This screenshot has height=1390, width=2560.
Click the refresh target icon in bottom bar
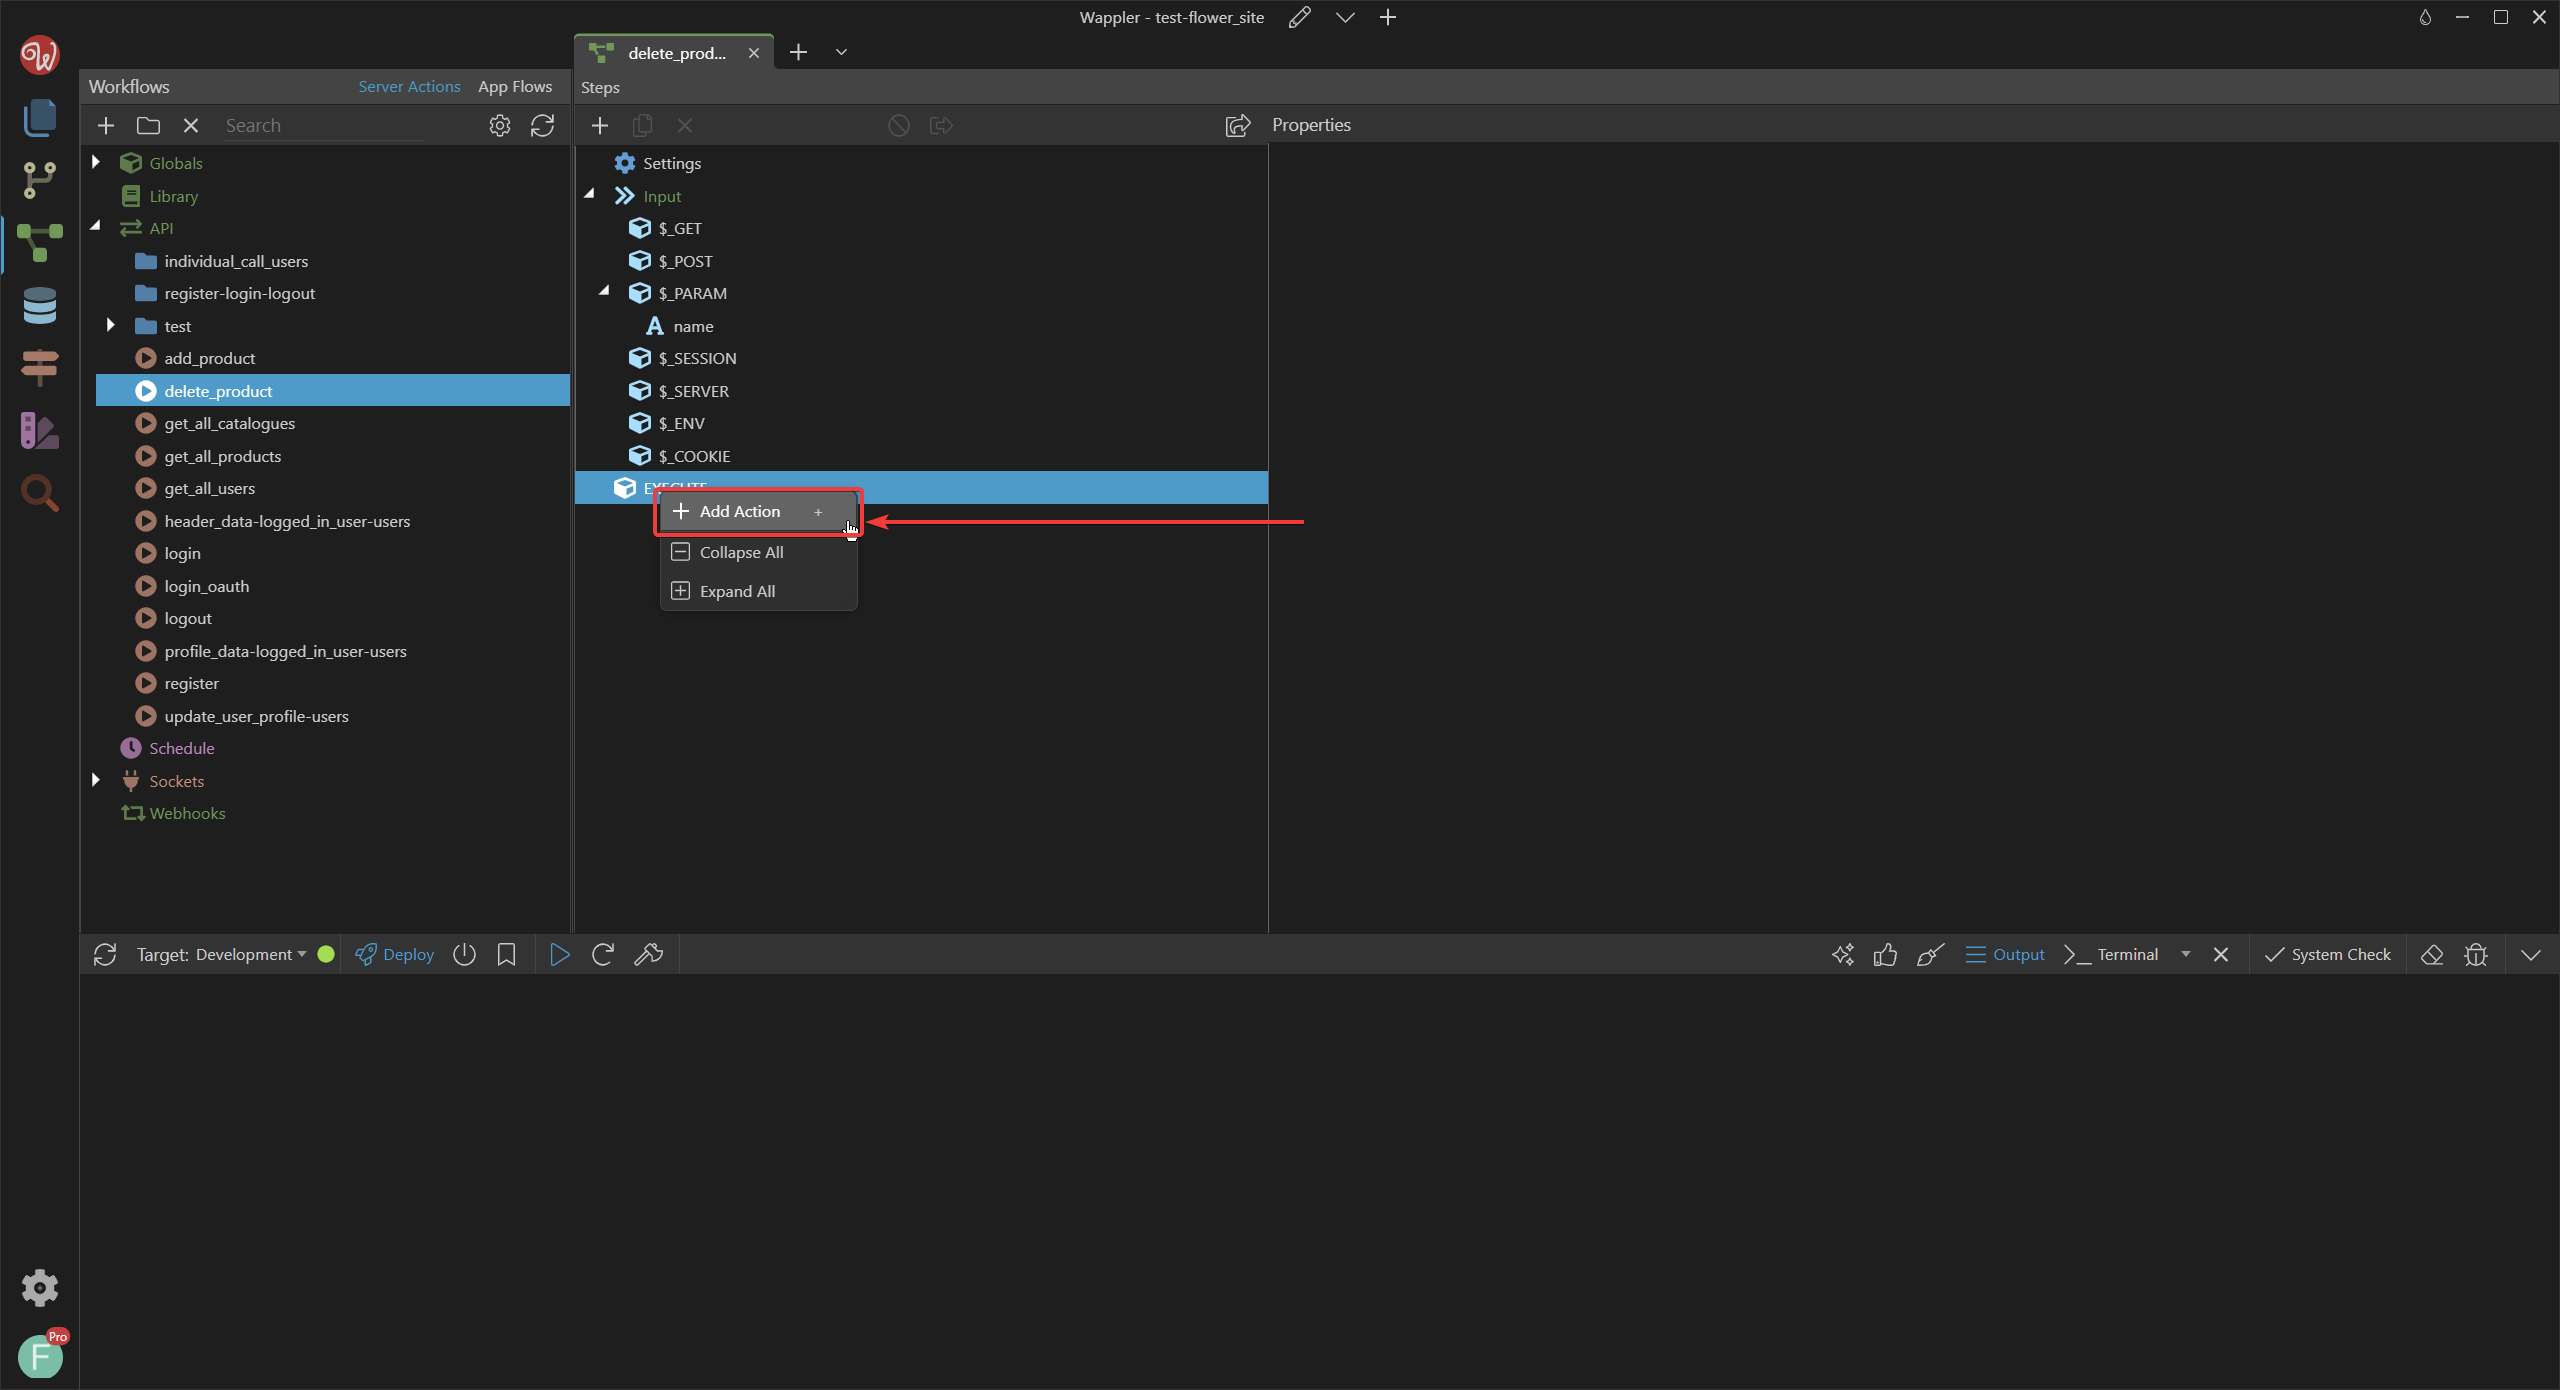pos(105,955)
